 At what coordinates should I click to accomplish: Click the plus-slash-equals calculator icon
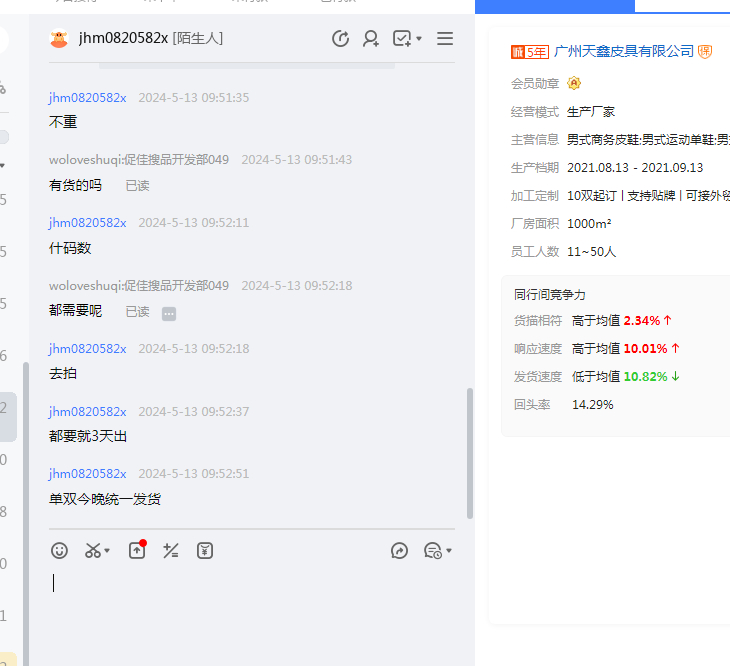point(171,550)
